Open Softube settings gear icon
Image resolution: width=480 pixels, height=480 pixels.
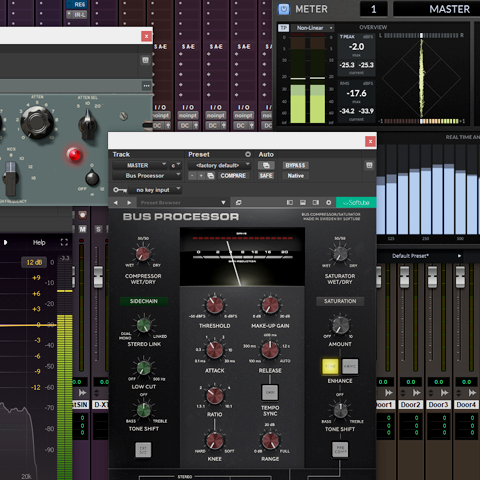(329, 203)
